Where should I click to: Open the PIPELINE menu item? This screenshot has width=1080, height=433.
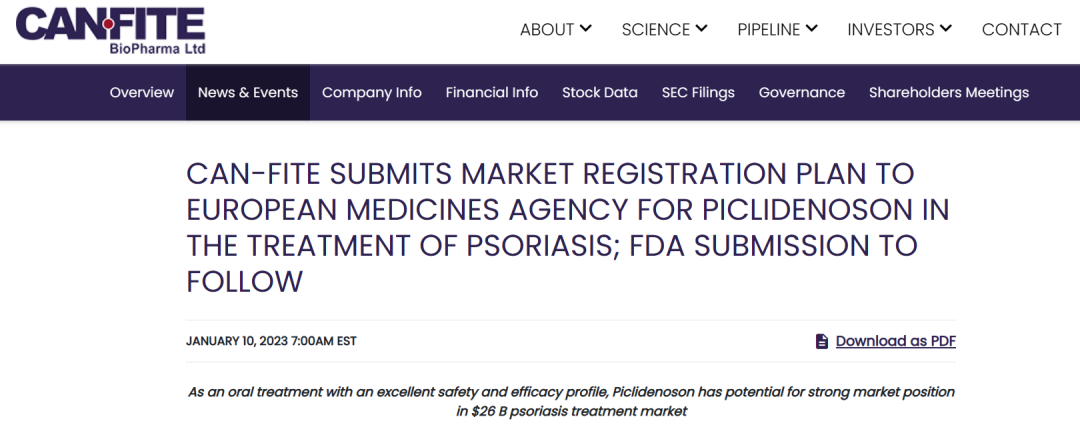(x=768, y=30)
